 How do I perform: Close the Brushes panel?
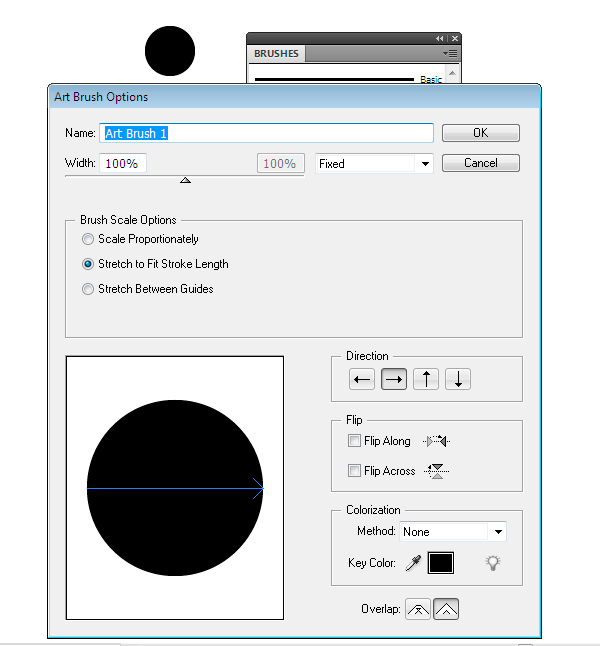(455, 38)
